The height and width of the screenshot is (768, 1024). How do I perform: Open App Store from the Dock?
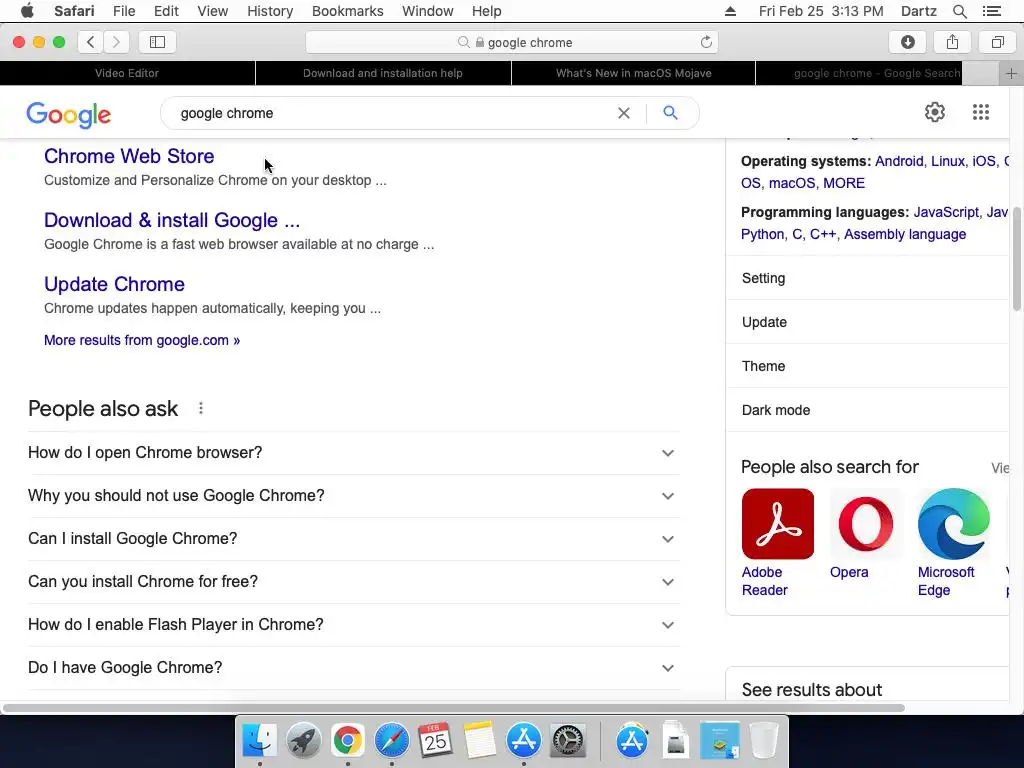click(x=524, y=741)
